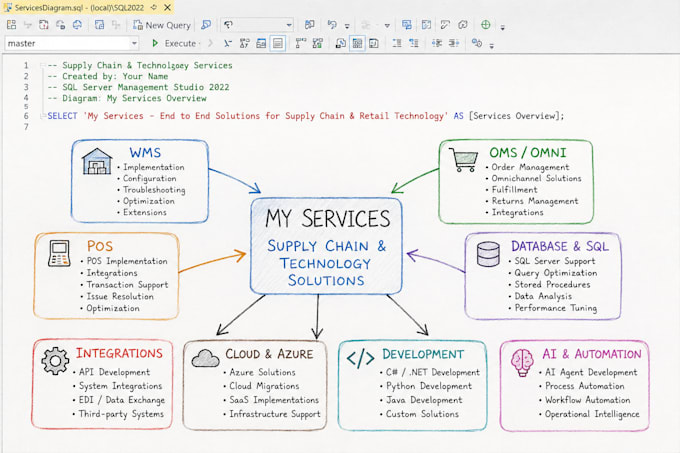Click the New Query button
Screen dimensions: 680x453
(x=162, y=25)
